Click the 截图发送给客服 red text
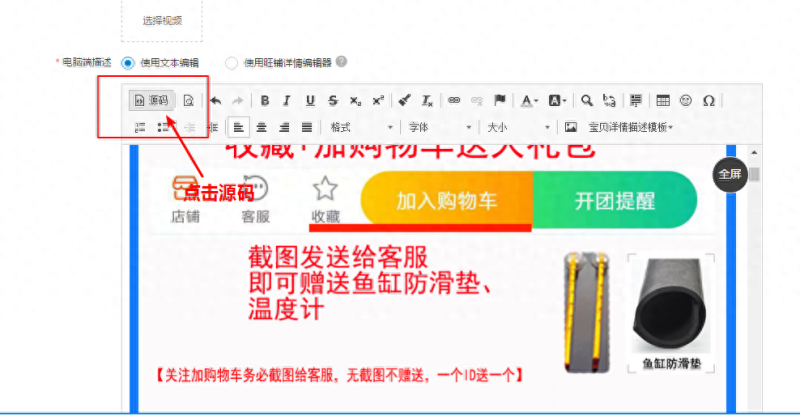 (338, 257)
